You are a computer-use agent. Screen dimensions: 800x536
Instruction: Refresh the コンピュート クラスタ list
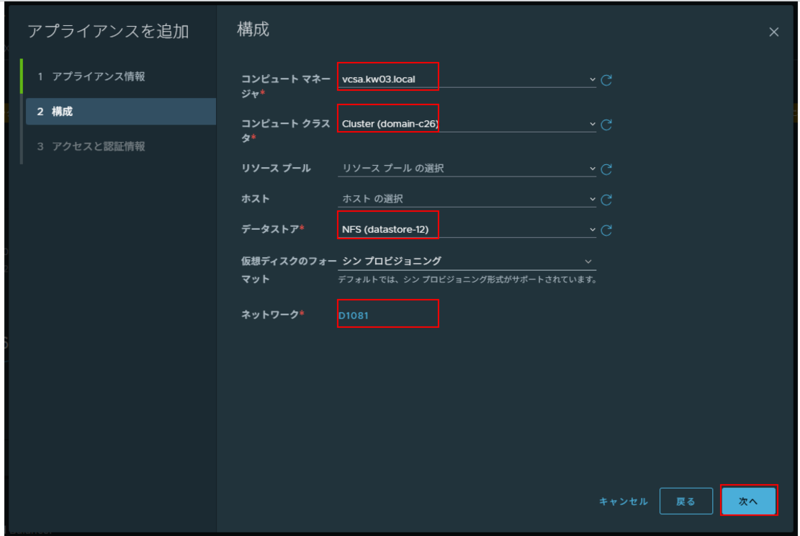point(606,124)
